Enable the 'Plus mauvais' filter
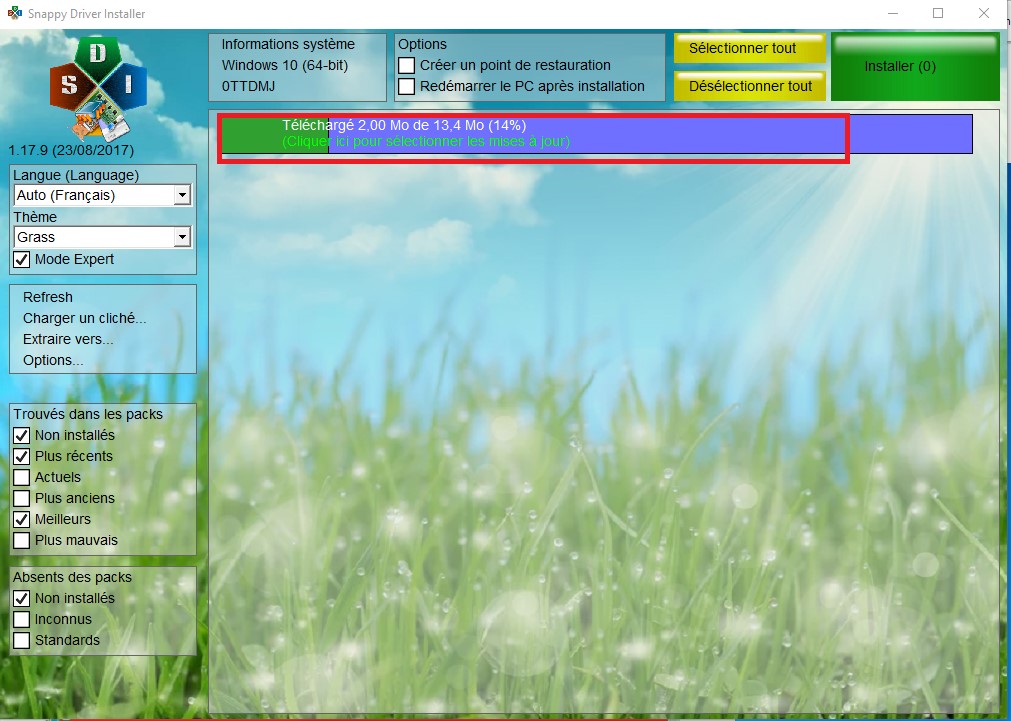Screen dimensions: 1011x721 click(21, 540)
